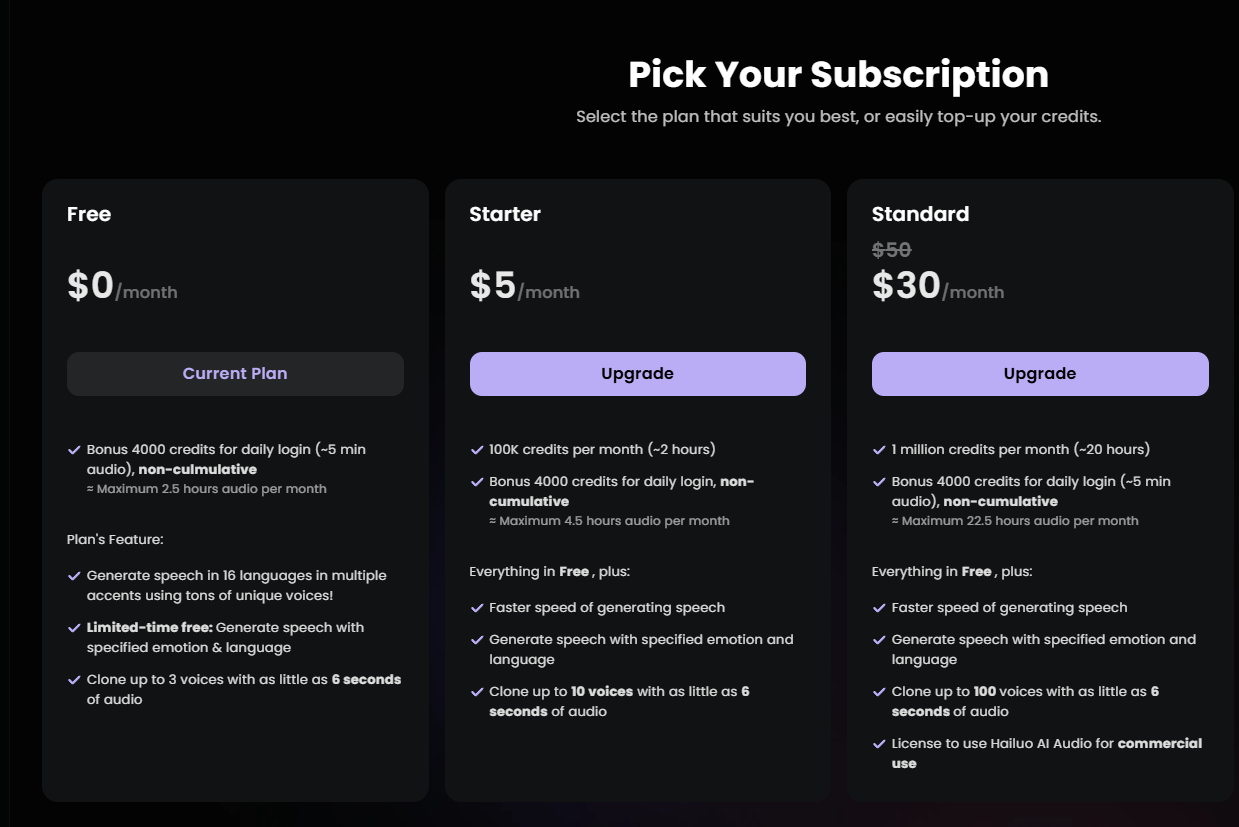Click checkmark beside Clone up to 100 voices
The image size is (1239, 827).
coord(879,692)
